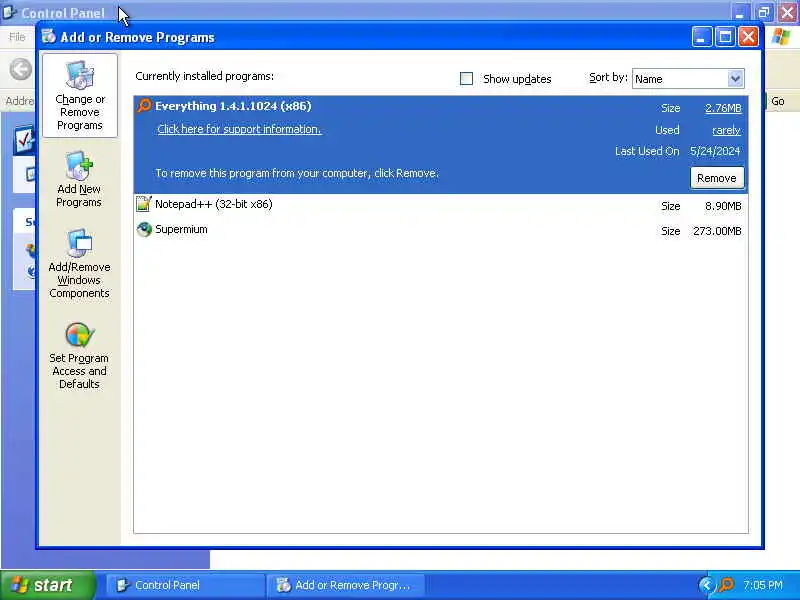Click the Remove button for Everything

717,178
